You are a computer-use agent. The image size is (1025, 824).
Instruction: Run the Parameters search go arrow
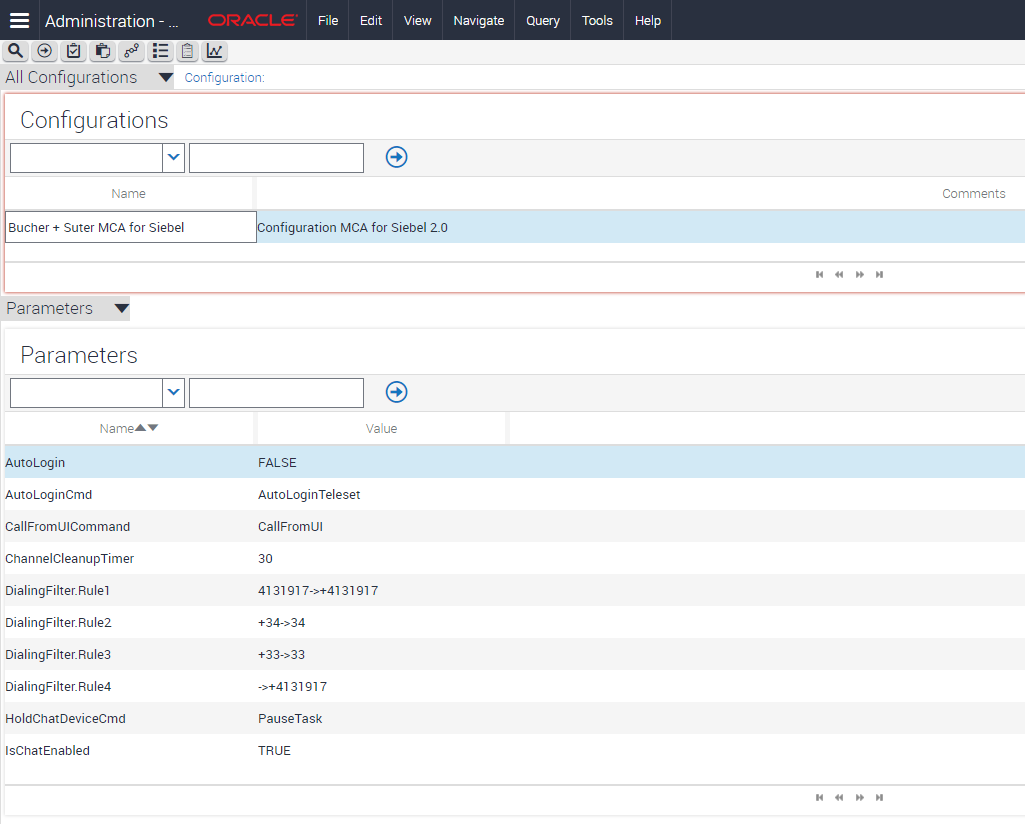[x=396, y=392]
